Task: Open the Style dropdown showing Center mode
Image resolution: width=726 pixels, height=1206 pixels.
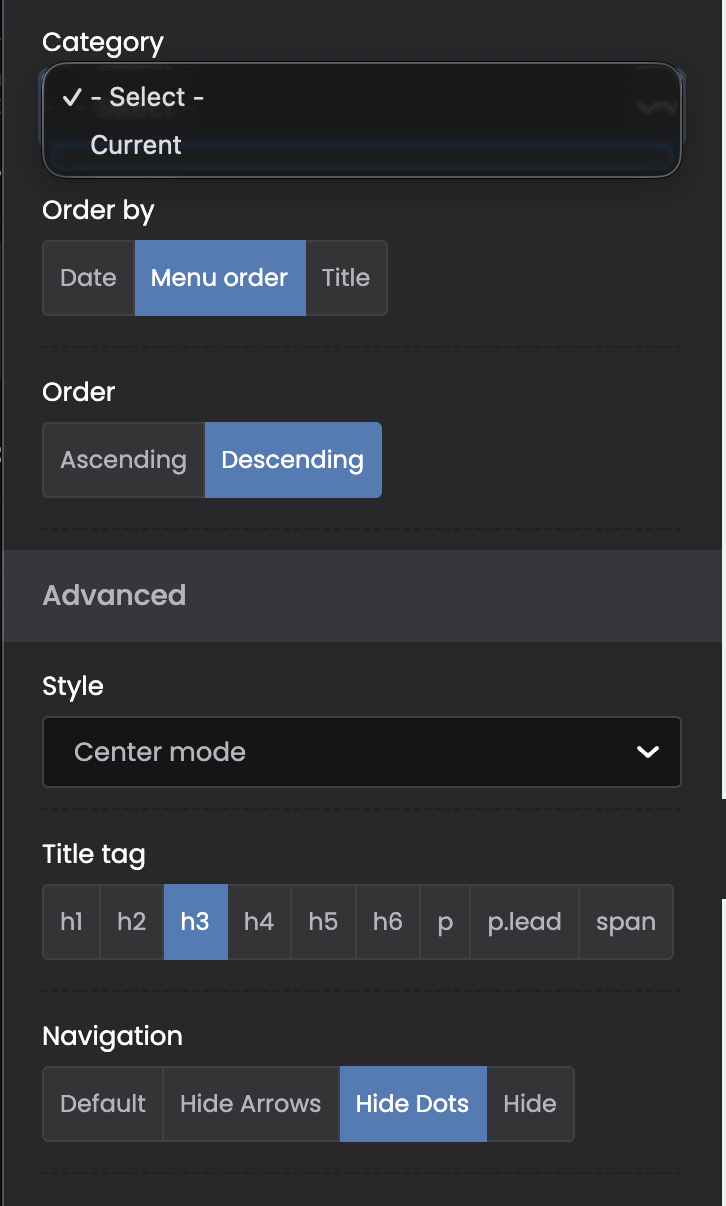Action: (x=340, y=752)
